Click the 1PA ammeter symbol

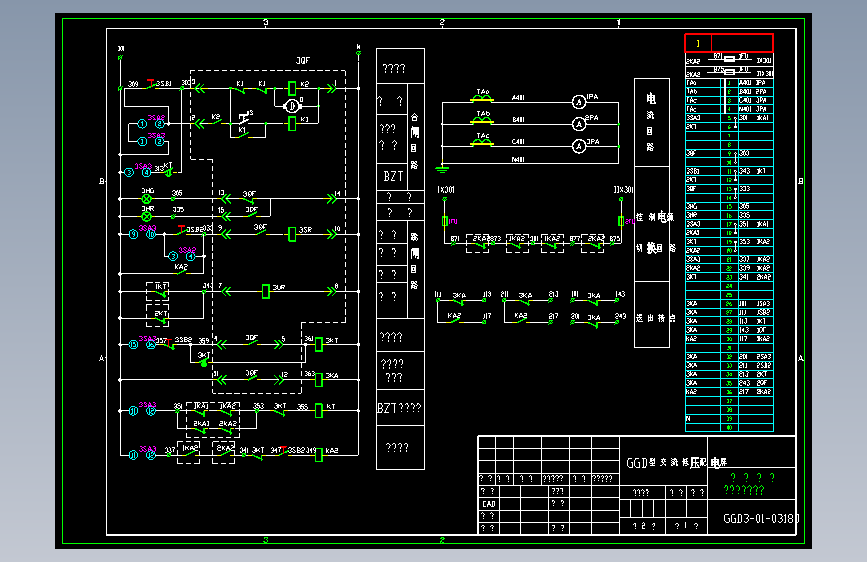tap(578, 102)
